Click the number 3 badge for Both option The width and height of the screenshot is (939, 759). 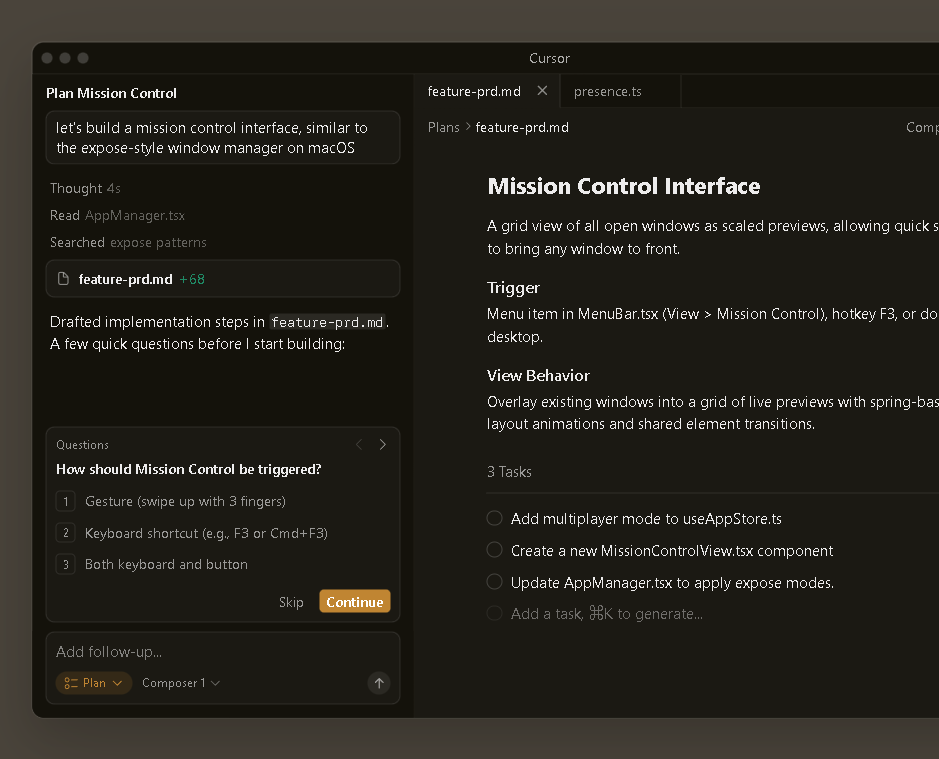(x=66, y=565)
